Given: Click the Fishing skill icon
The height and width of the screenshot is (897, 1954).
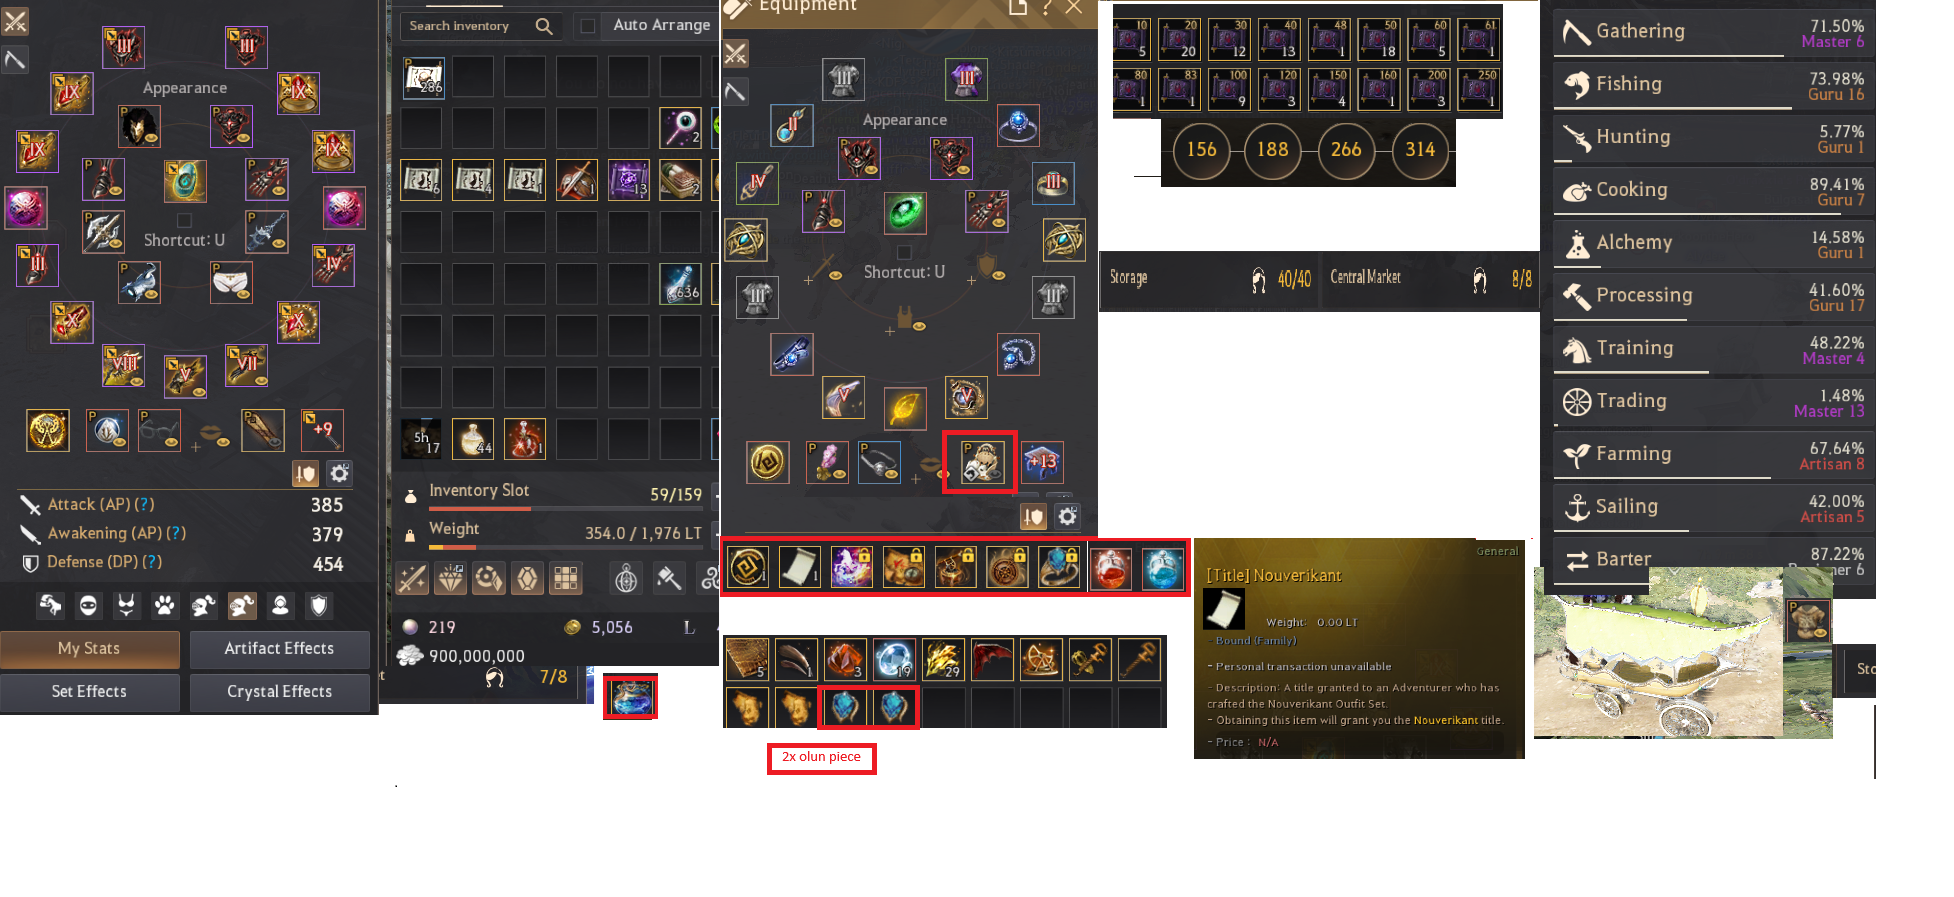Looking at the screenshot, I should click(1577, 85).
